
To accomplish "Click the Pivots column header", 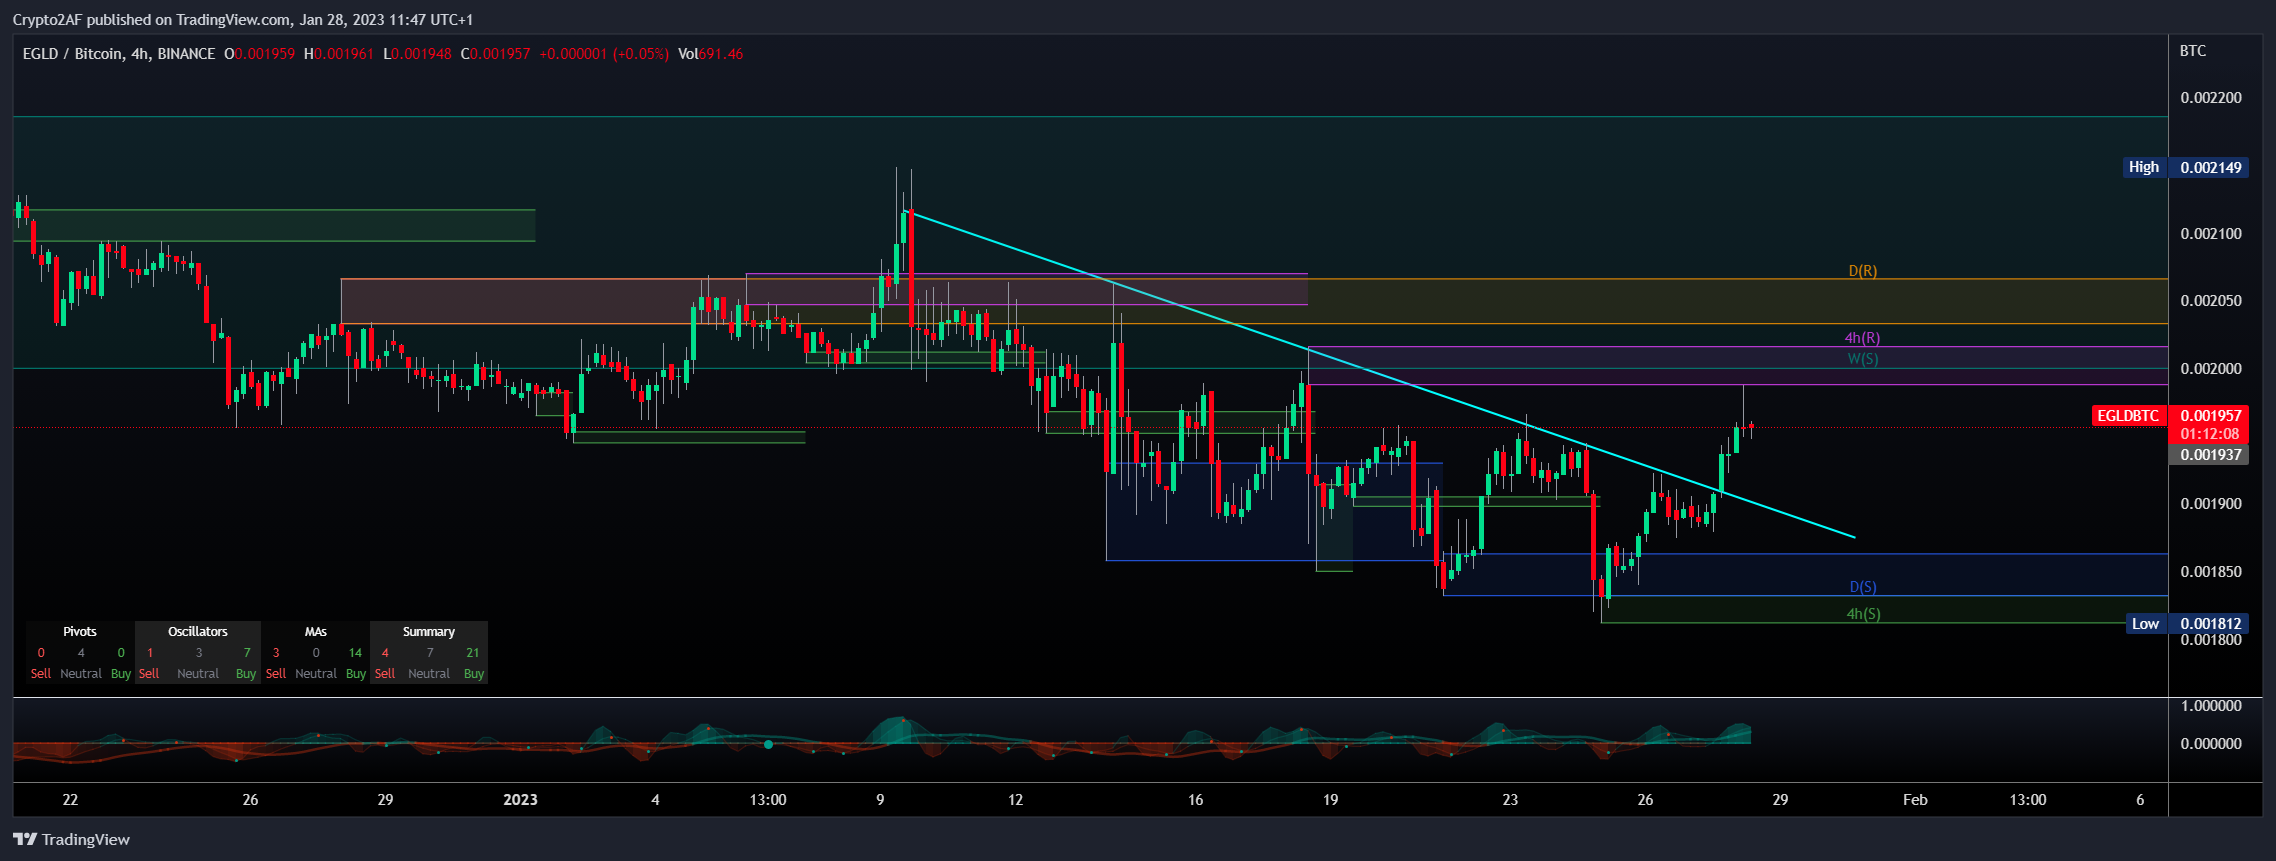I will [x=80, y=631].
